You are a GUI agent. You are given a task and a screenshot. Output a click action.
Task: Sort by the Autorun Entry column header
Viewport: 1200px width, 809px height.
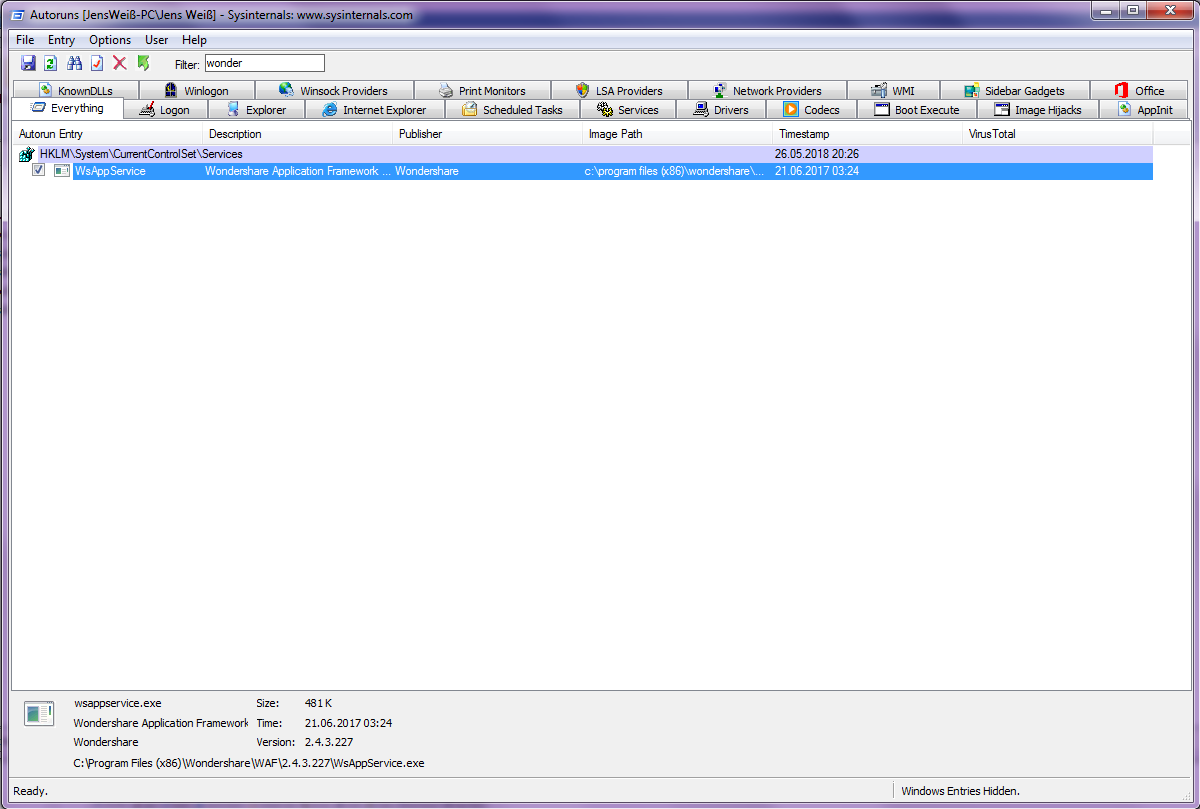click(x=108, y=134)
